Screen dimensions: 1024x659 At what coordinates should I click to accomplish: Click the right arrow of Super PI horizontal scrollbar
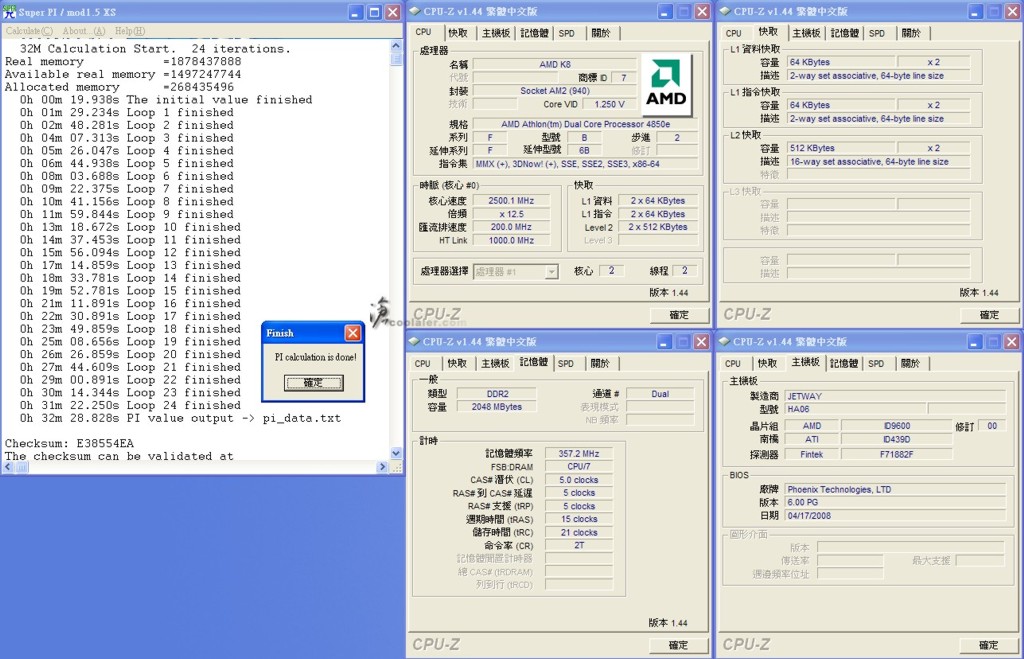(x=383, y=467)
